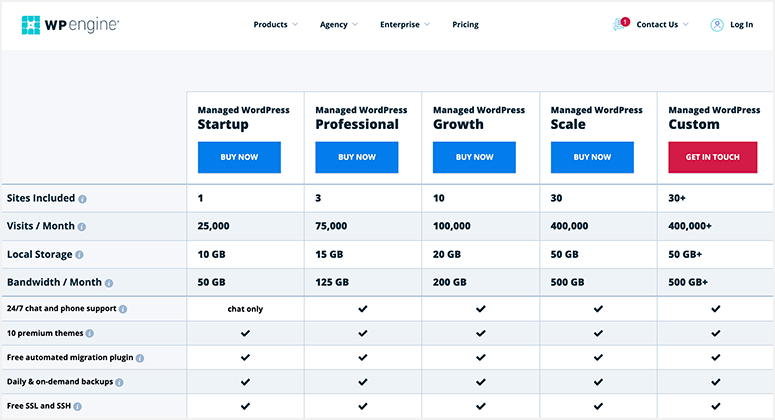Click Scale checkmark for migration plugin
The width and height of the screenshot is (775, 420).
[598, 357]
